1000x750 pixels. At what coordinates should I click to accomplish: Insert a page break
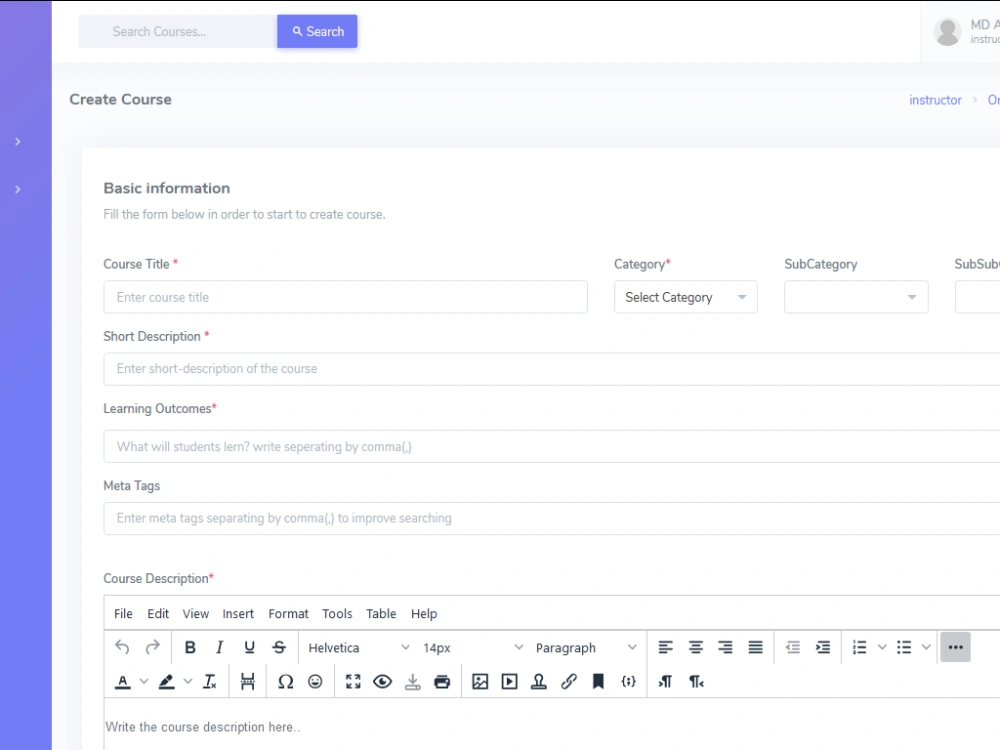tap(247, 682)
